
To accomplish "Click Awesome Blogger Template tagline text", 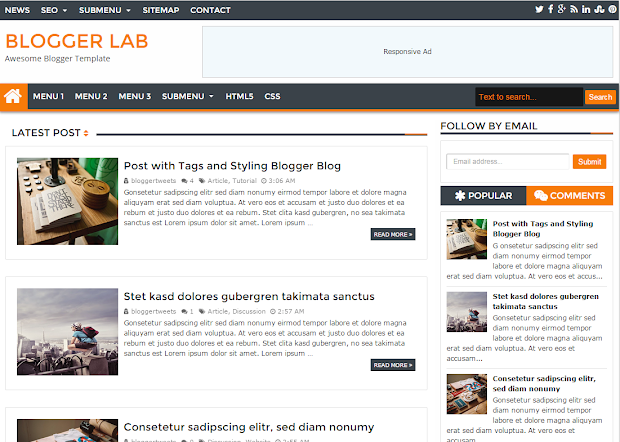I will pyautogui.click(x=57, y=59).
